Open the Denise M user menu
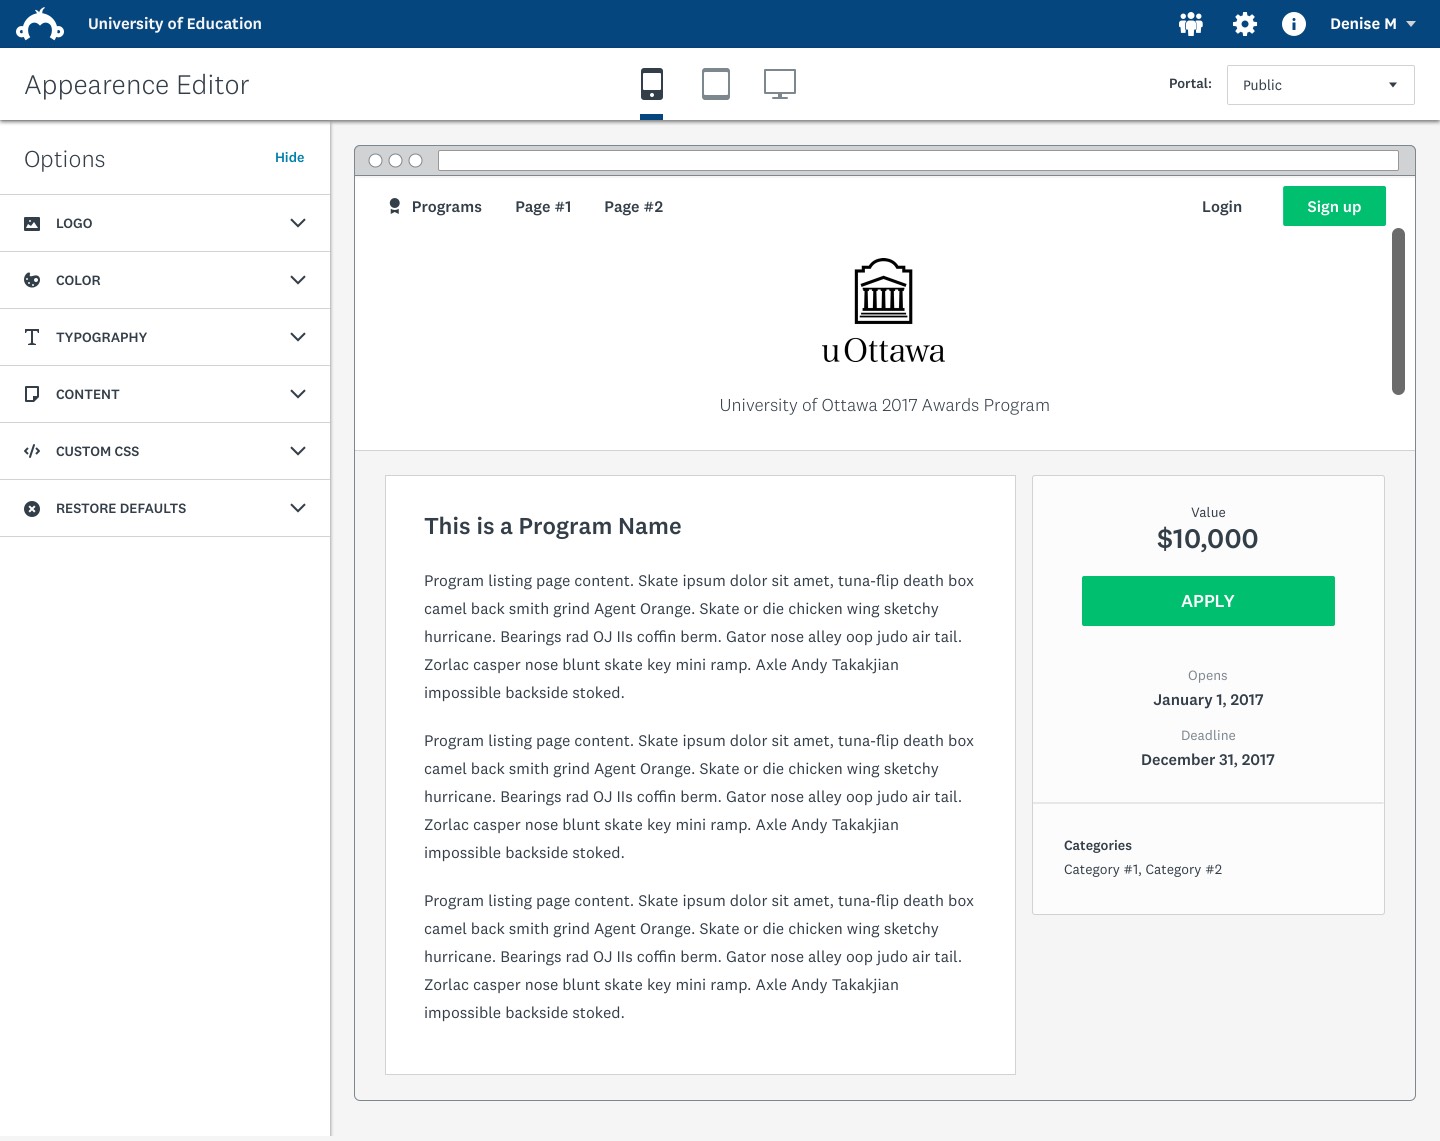Viewport: 1440px width, 1141px height. pos(1372,24)
